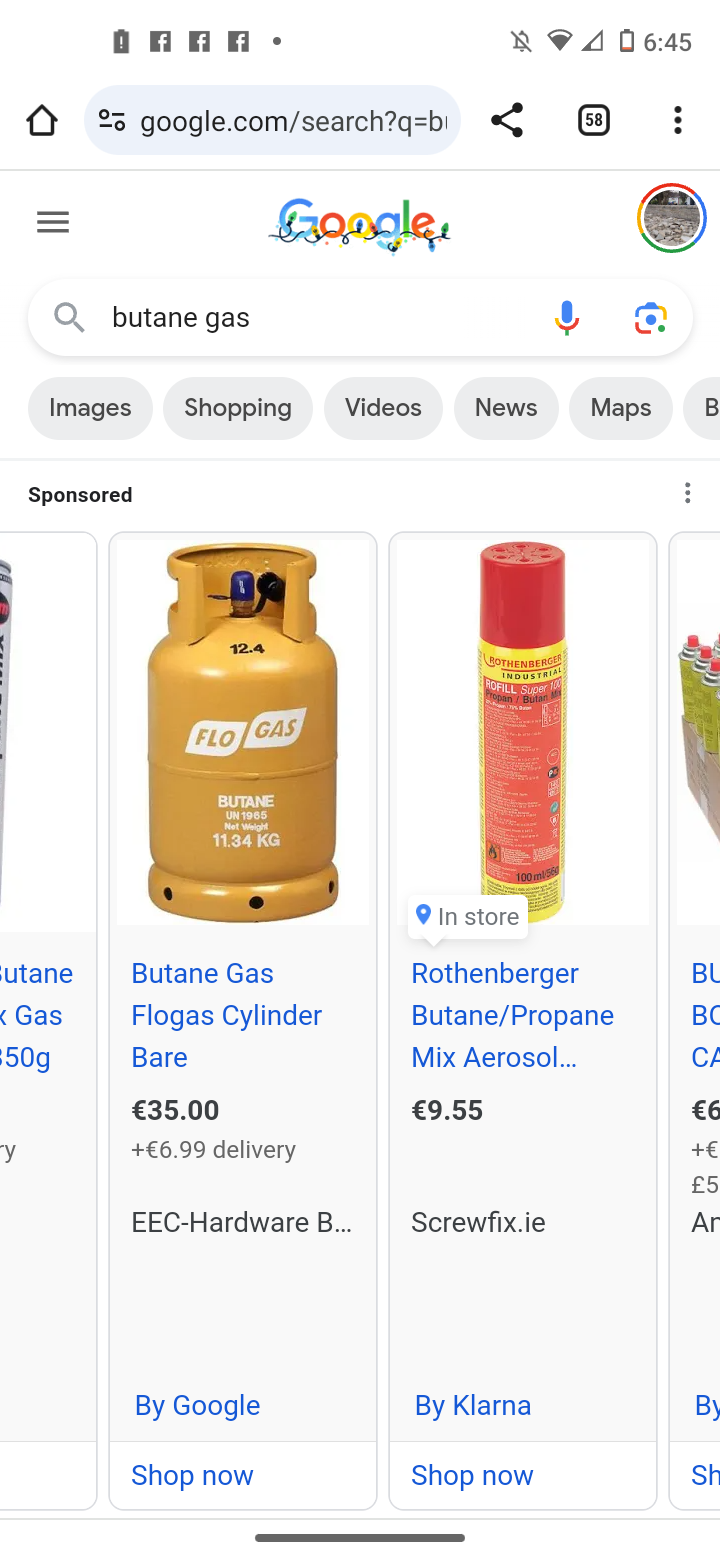
Task: Open the News results tab
Action: (x=506, y=408)
